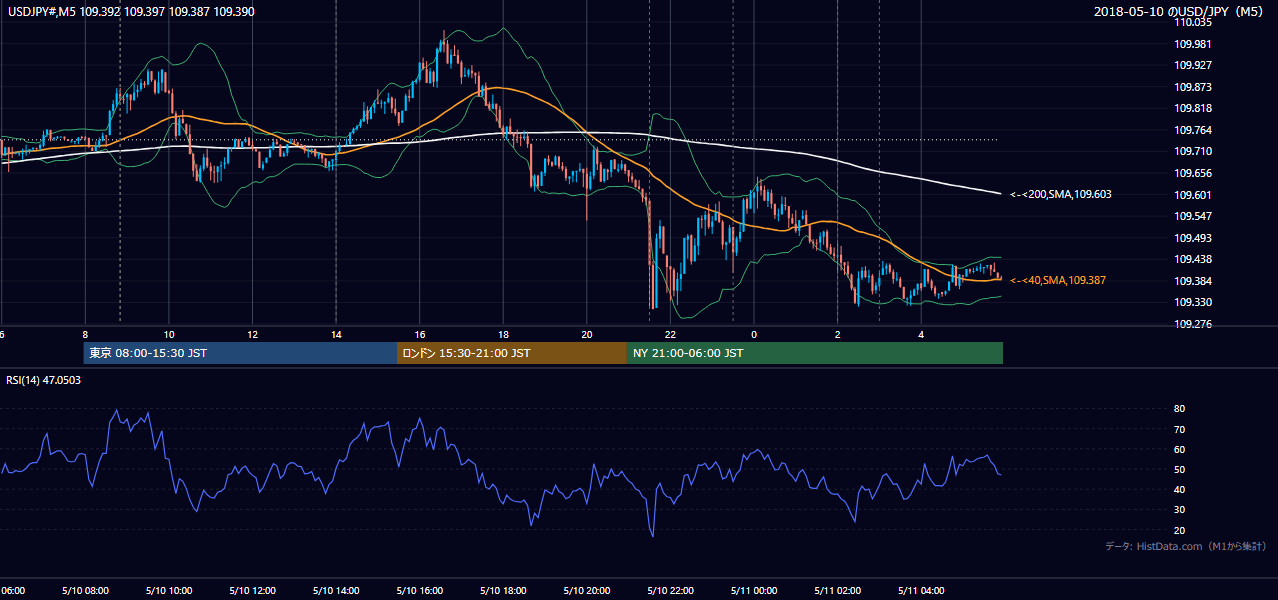Click the 110.035 price axis value

(x=1194, y=22)
